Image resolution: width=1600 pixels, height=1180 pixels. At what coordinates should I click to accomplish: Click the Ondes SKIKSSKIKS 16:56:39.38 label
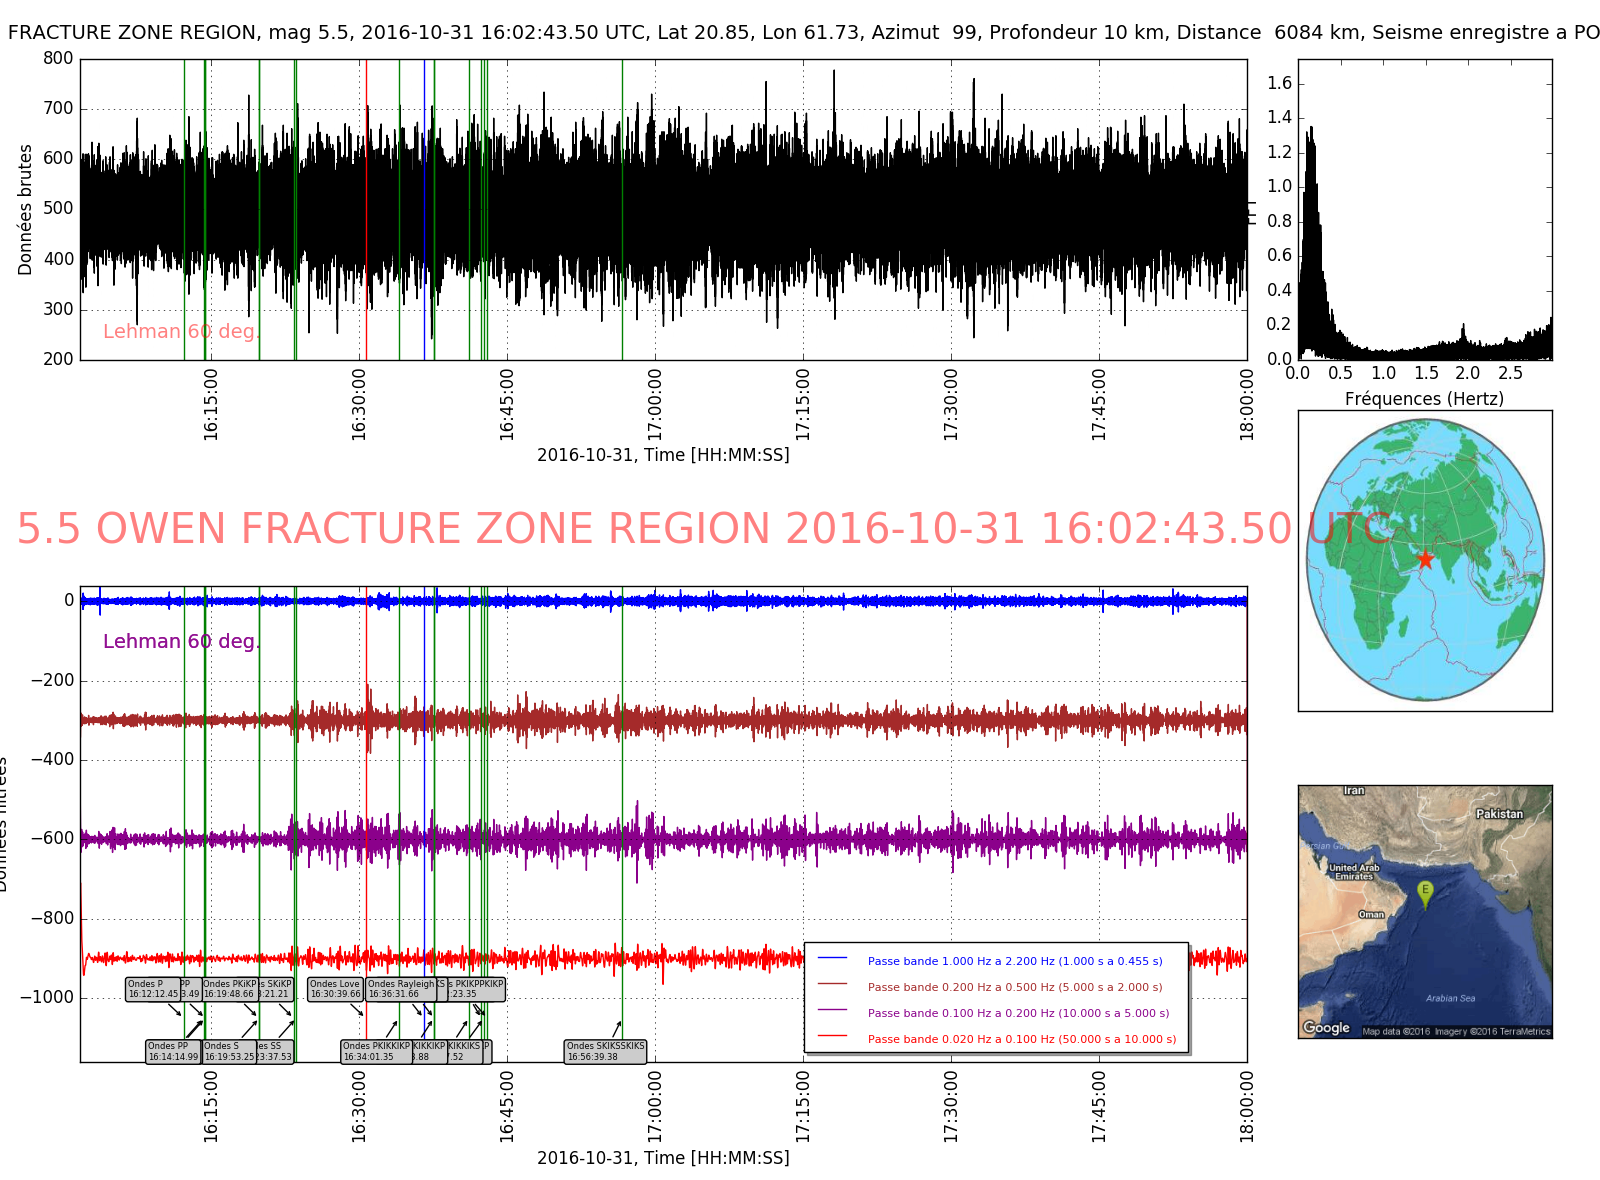[605, 1051]
